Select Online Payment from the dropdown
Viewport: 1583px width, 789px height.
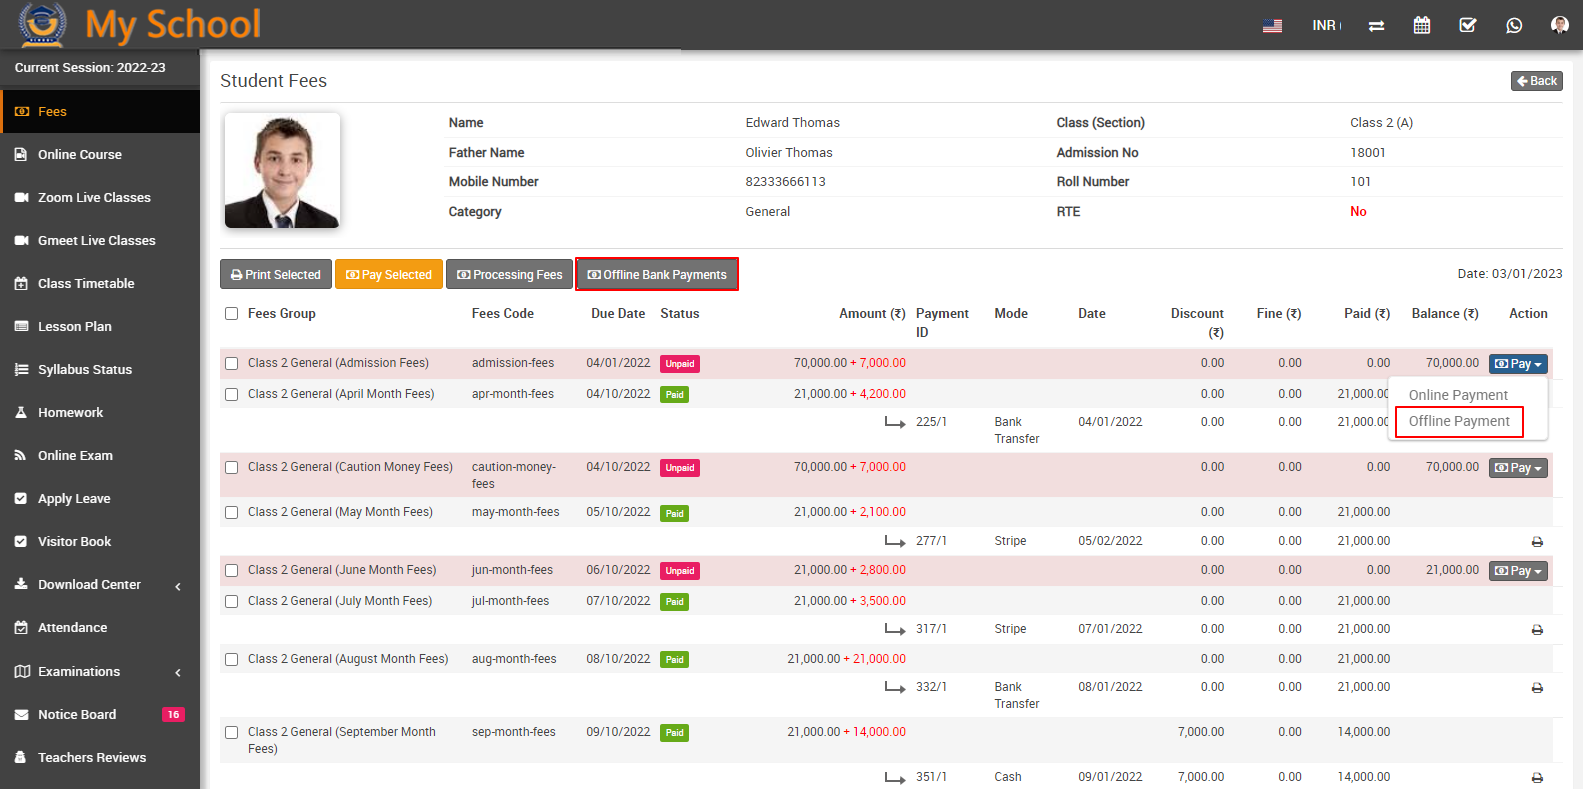point(1457,395)
